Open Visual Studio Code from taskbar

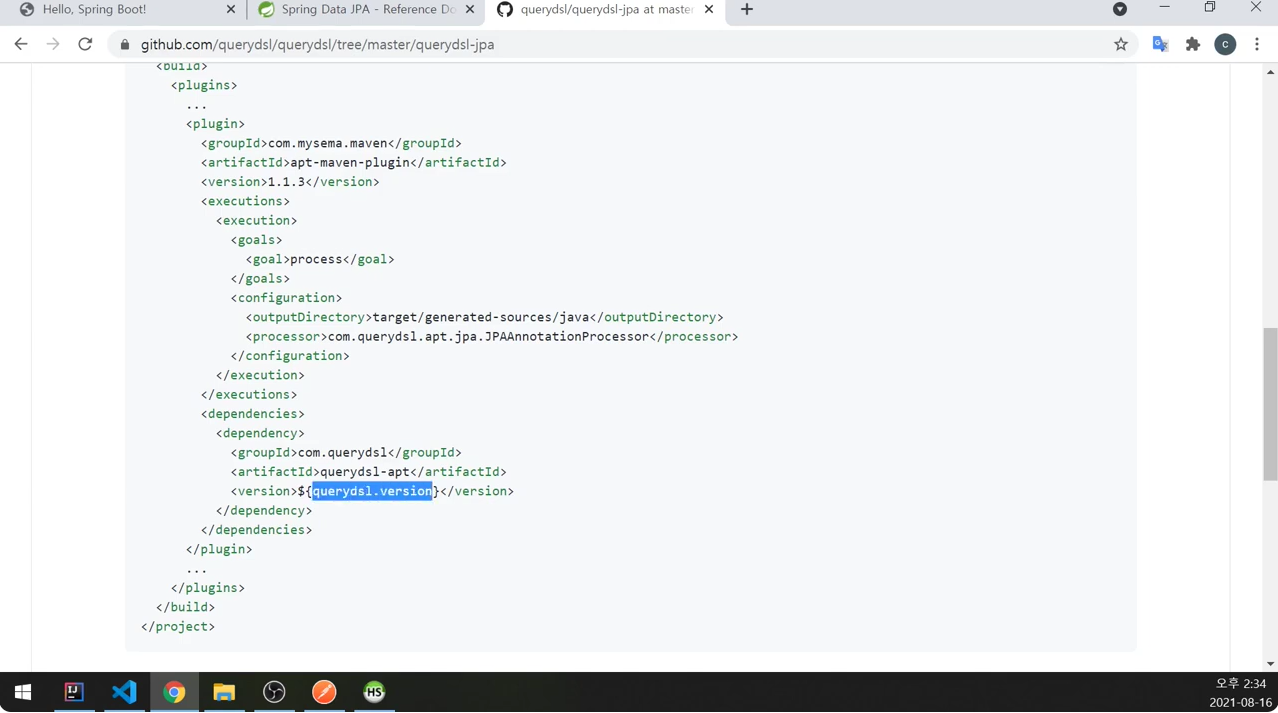point(124,692)
